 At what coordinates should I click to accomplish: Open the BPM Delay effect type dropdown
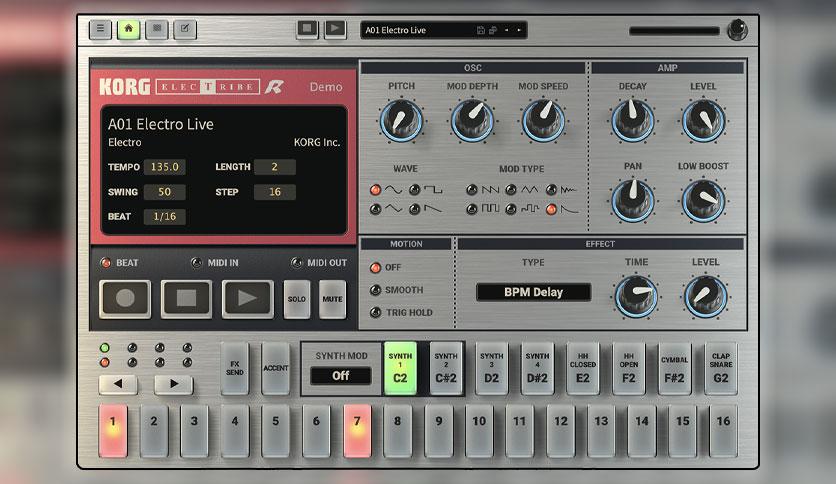coord(533,292)
